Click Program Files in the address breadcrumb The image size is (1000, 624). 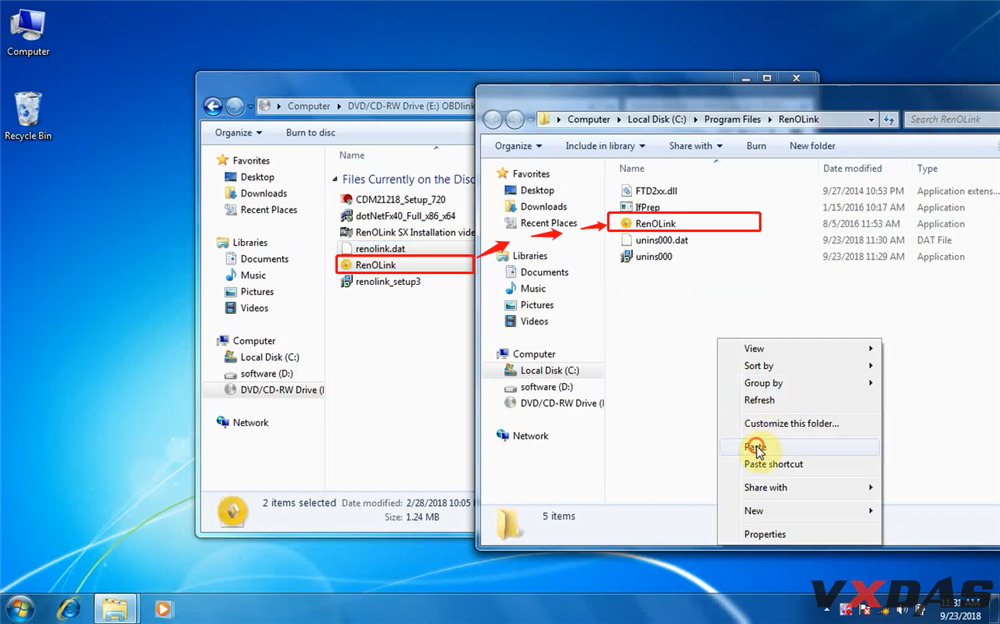click(732, 119)
